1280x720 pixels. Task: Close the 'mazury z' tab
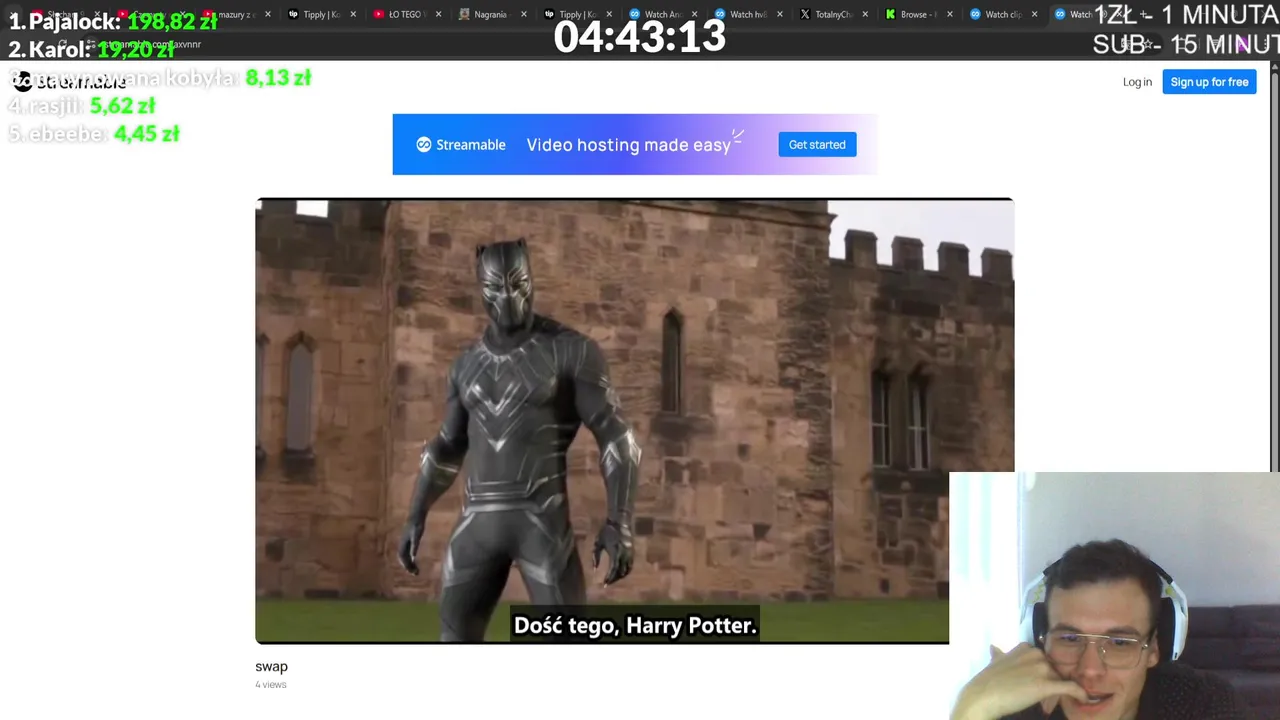pyautogui.click(x=267, y=15)
